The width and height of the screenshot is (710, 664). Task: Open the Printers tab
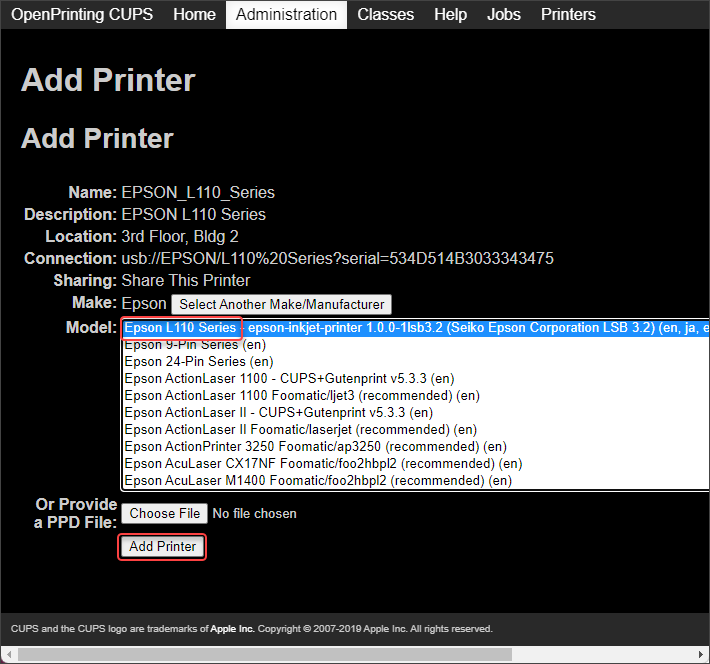click(568, 14)
